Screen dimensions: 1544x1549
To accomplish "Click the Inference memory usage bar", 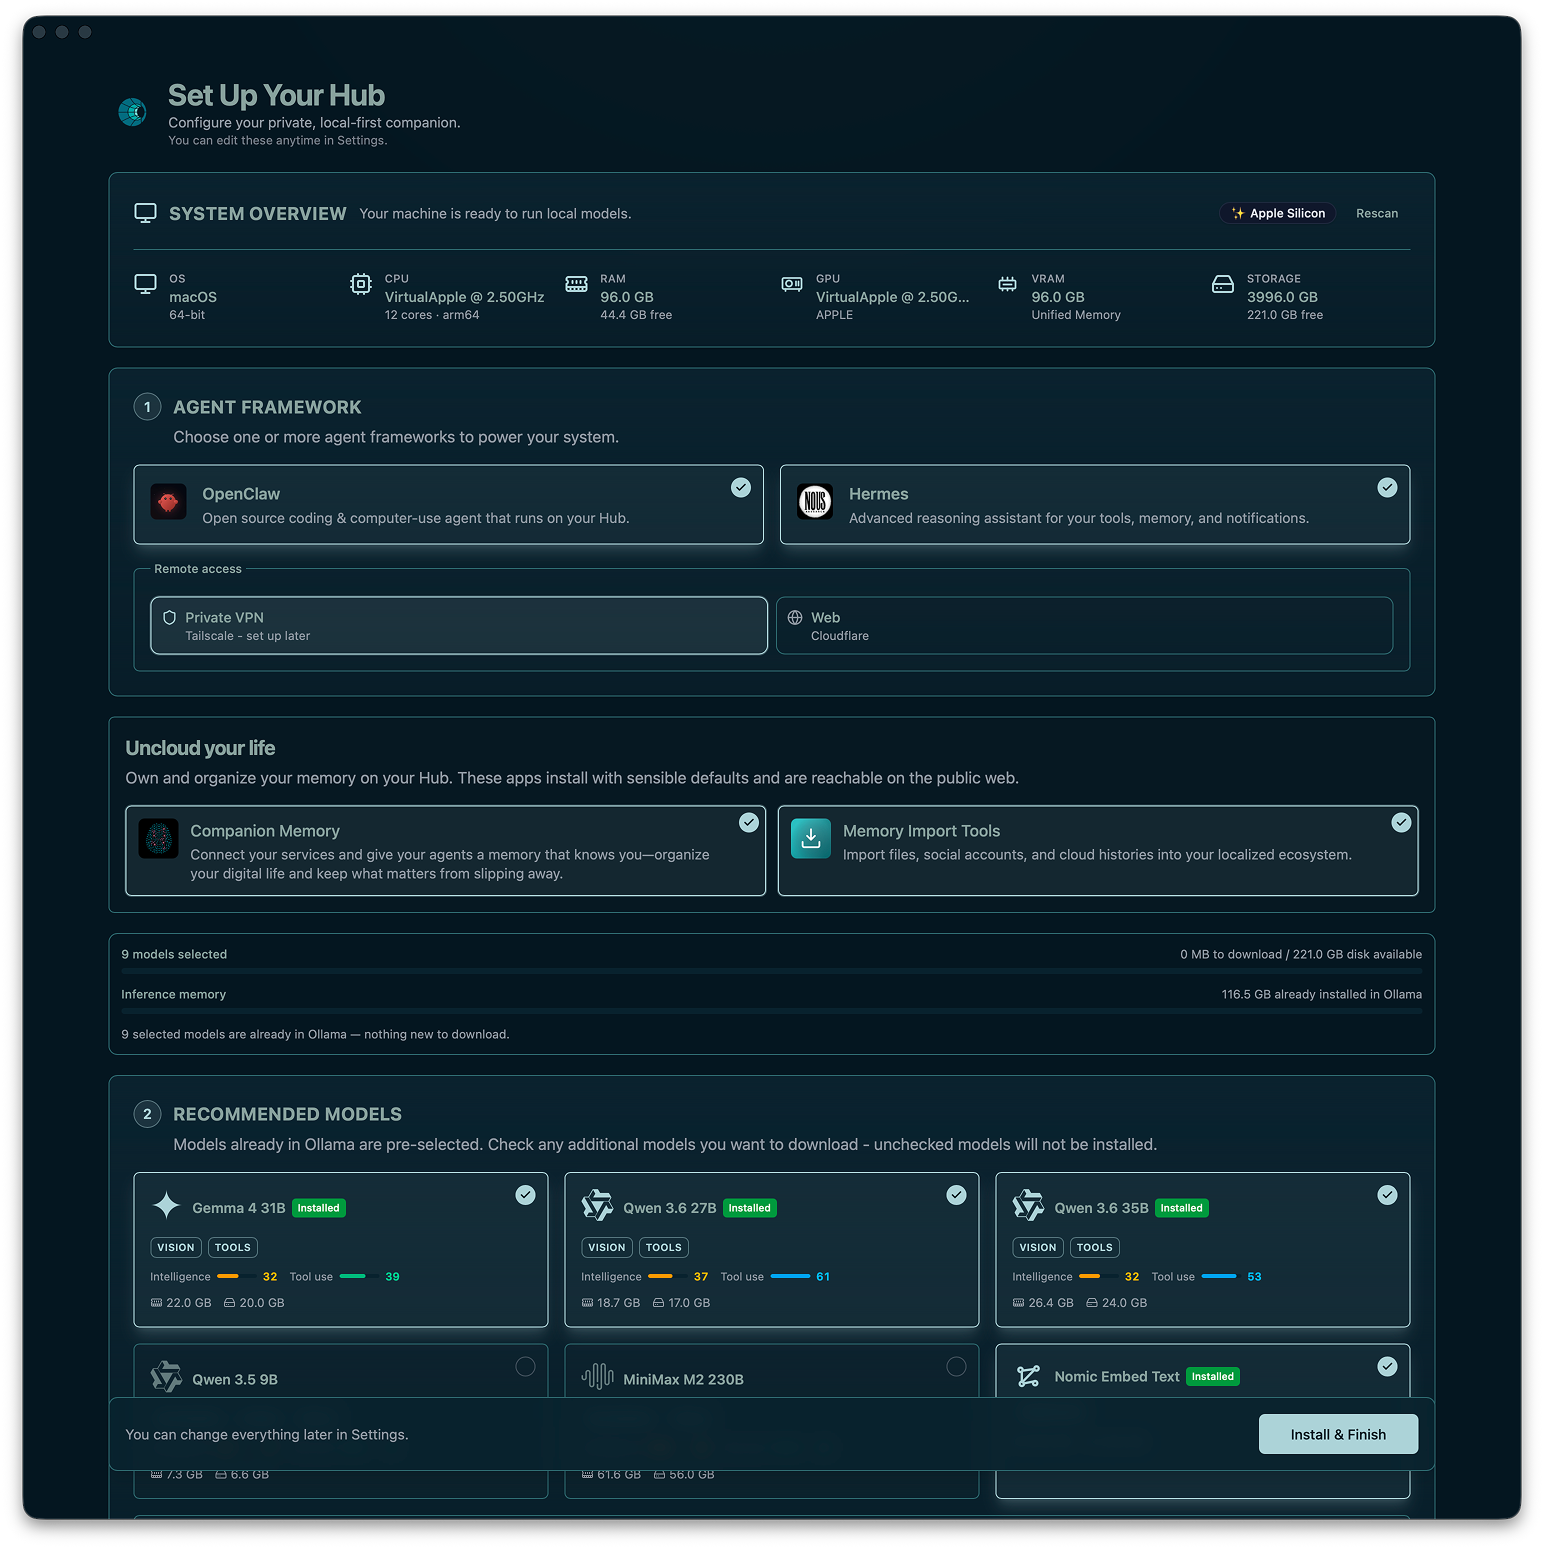I will tap(772, 1011).
